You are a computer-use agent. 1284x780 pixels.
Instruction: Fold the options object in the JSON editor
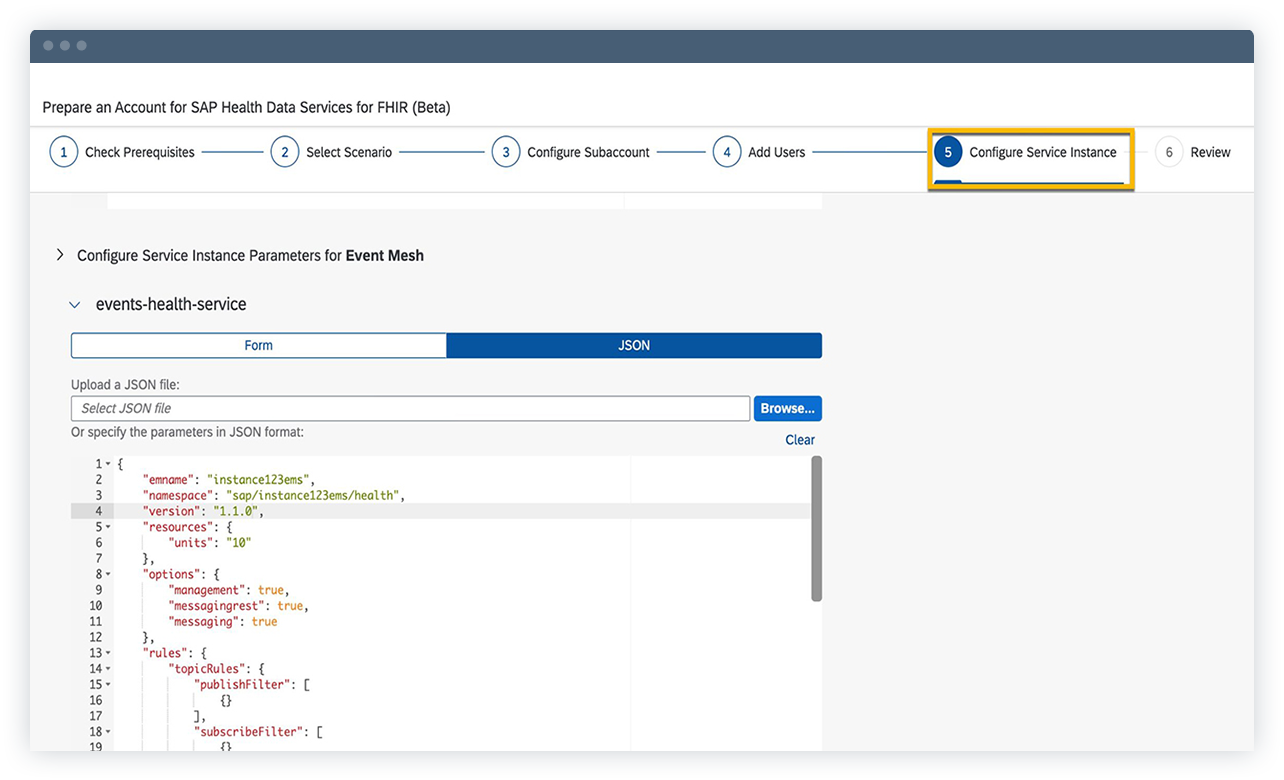tap(106, 573)
